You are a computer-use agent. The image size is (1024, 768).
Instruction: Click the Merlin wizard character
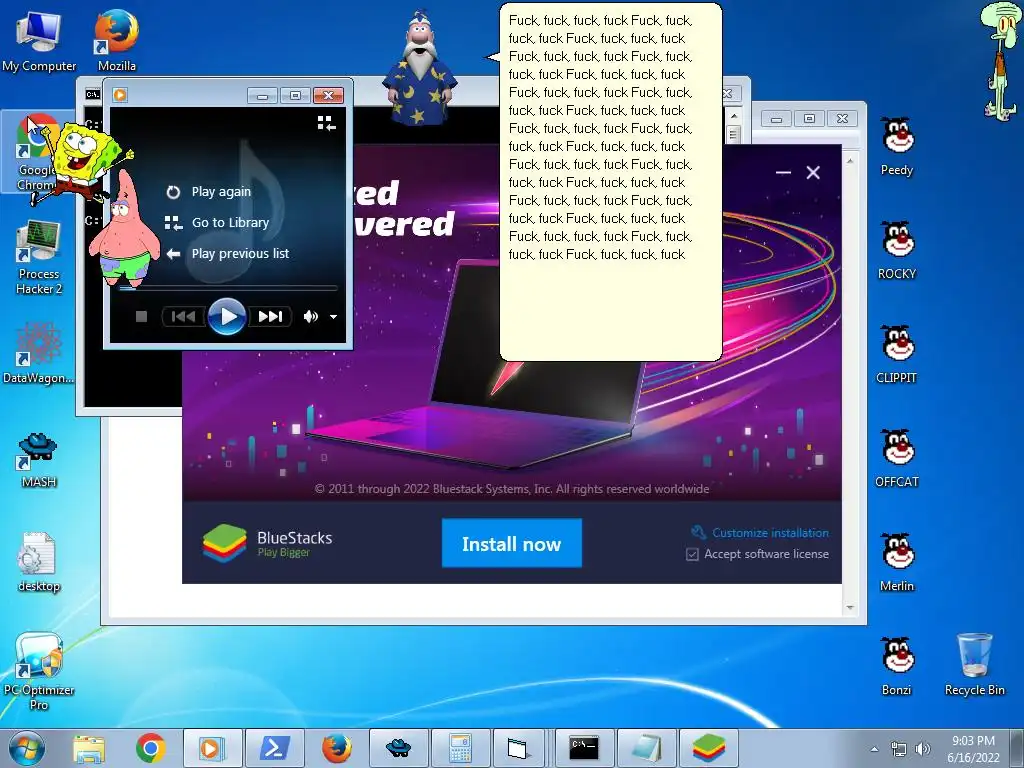pos(419,69)
